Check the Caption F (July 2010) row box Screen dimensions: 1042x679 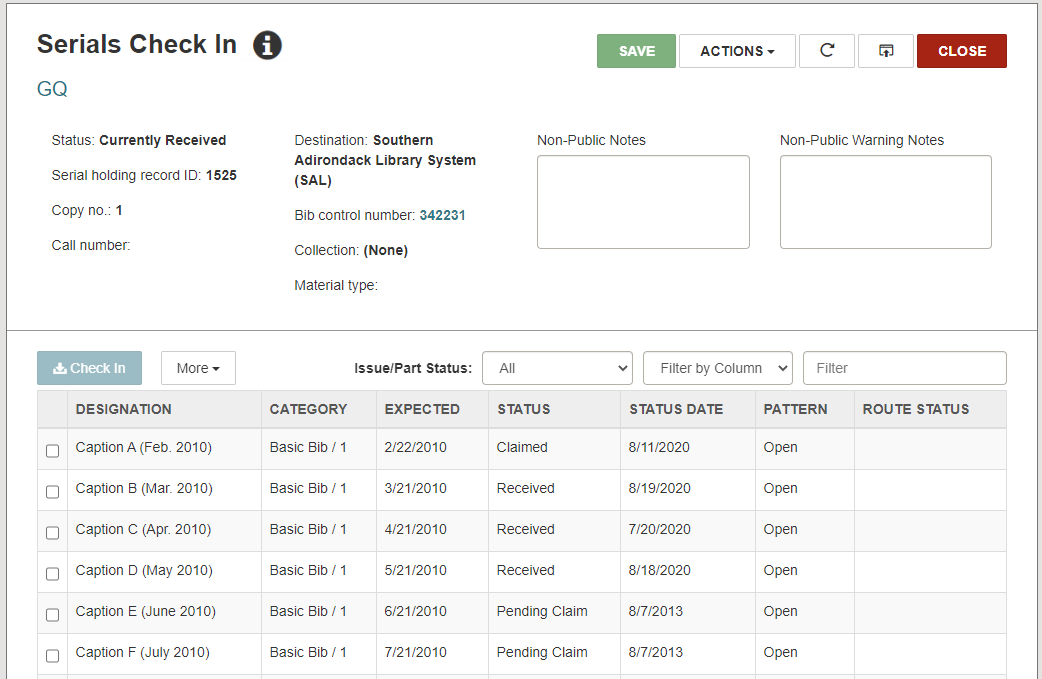coord(53,656)
